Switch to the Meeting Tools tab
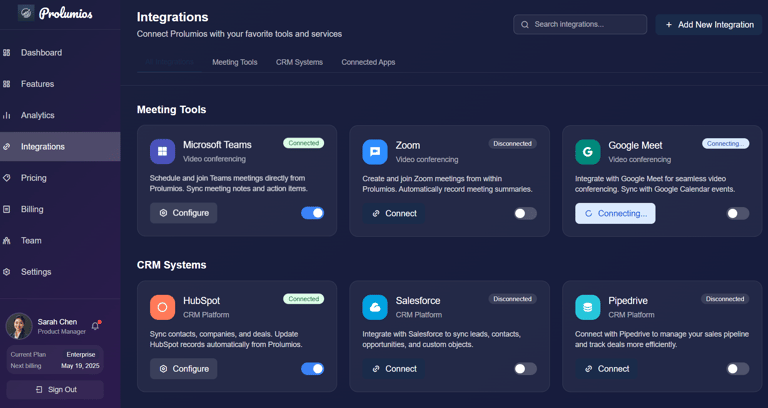This screenshot has width=768, height=408. click(235, 62)
